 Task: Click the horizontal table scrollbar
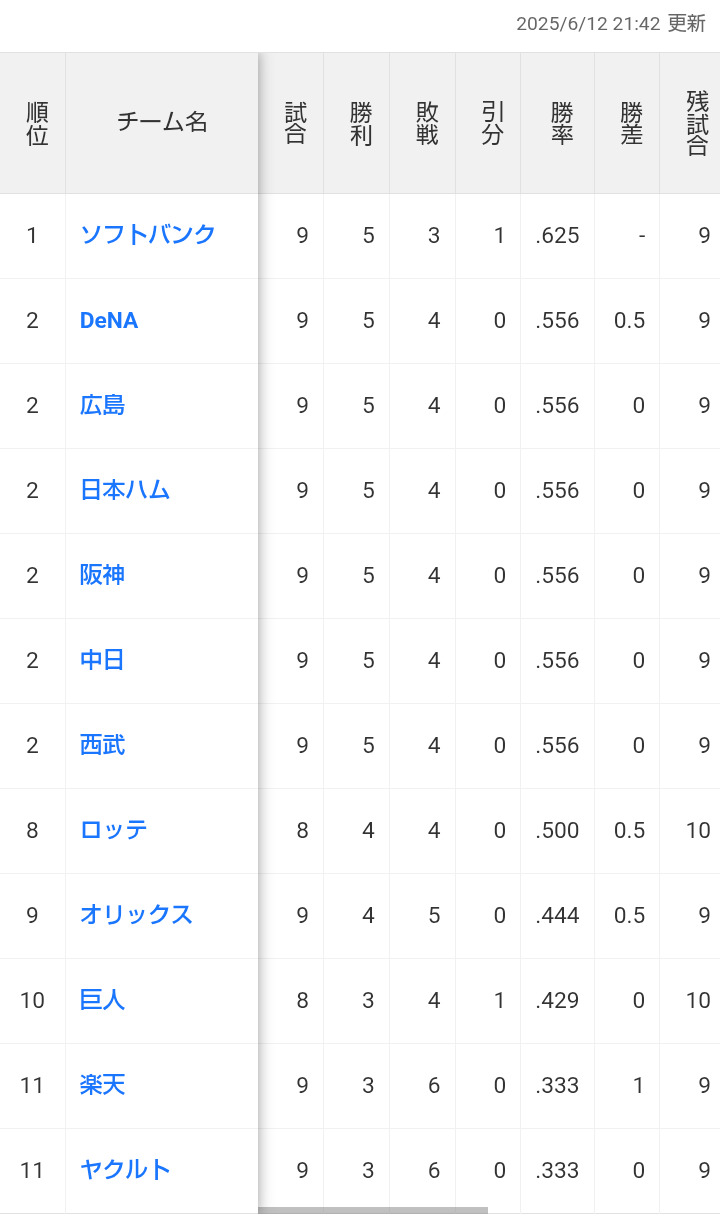pyautogui.click(x=373, y=1210)
